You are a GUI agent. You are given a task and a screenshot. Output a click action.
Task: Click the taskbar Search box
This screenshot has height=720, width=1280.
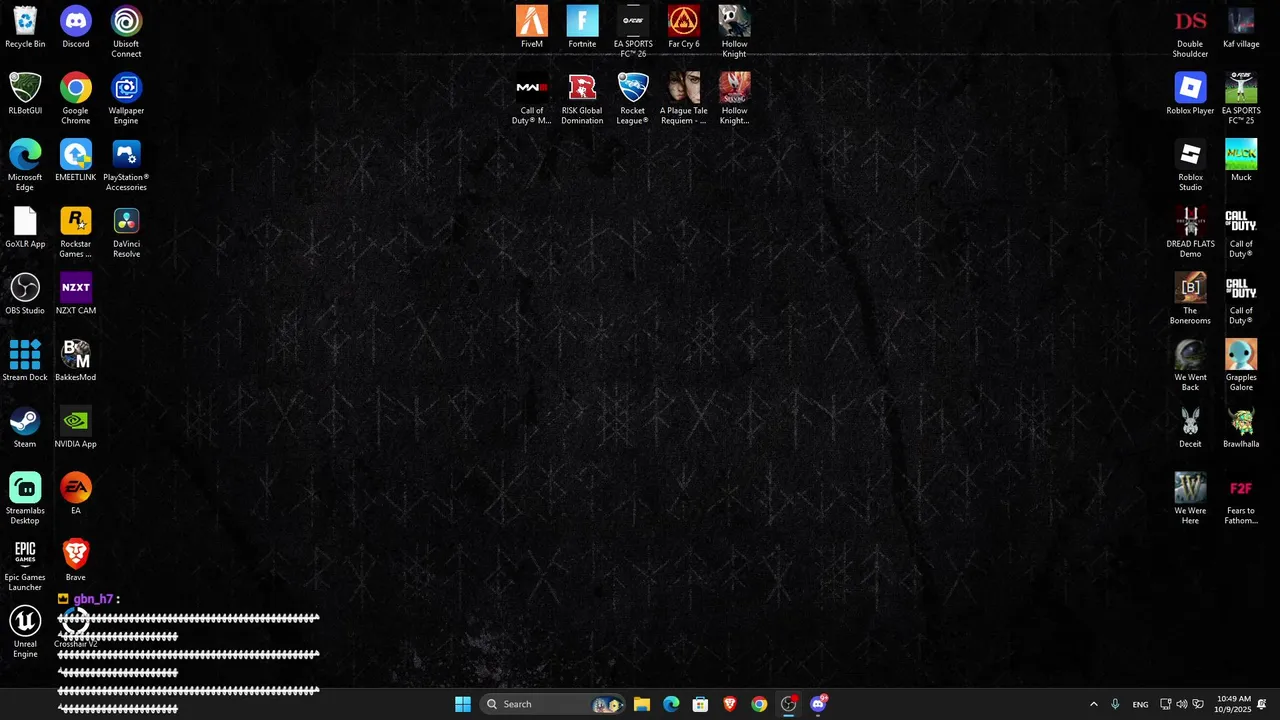[x=552, y=704]
